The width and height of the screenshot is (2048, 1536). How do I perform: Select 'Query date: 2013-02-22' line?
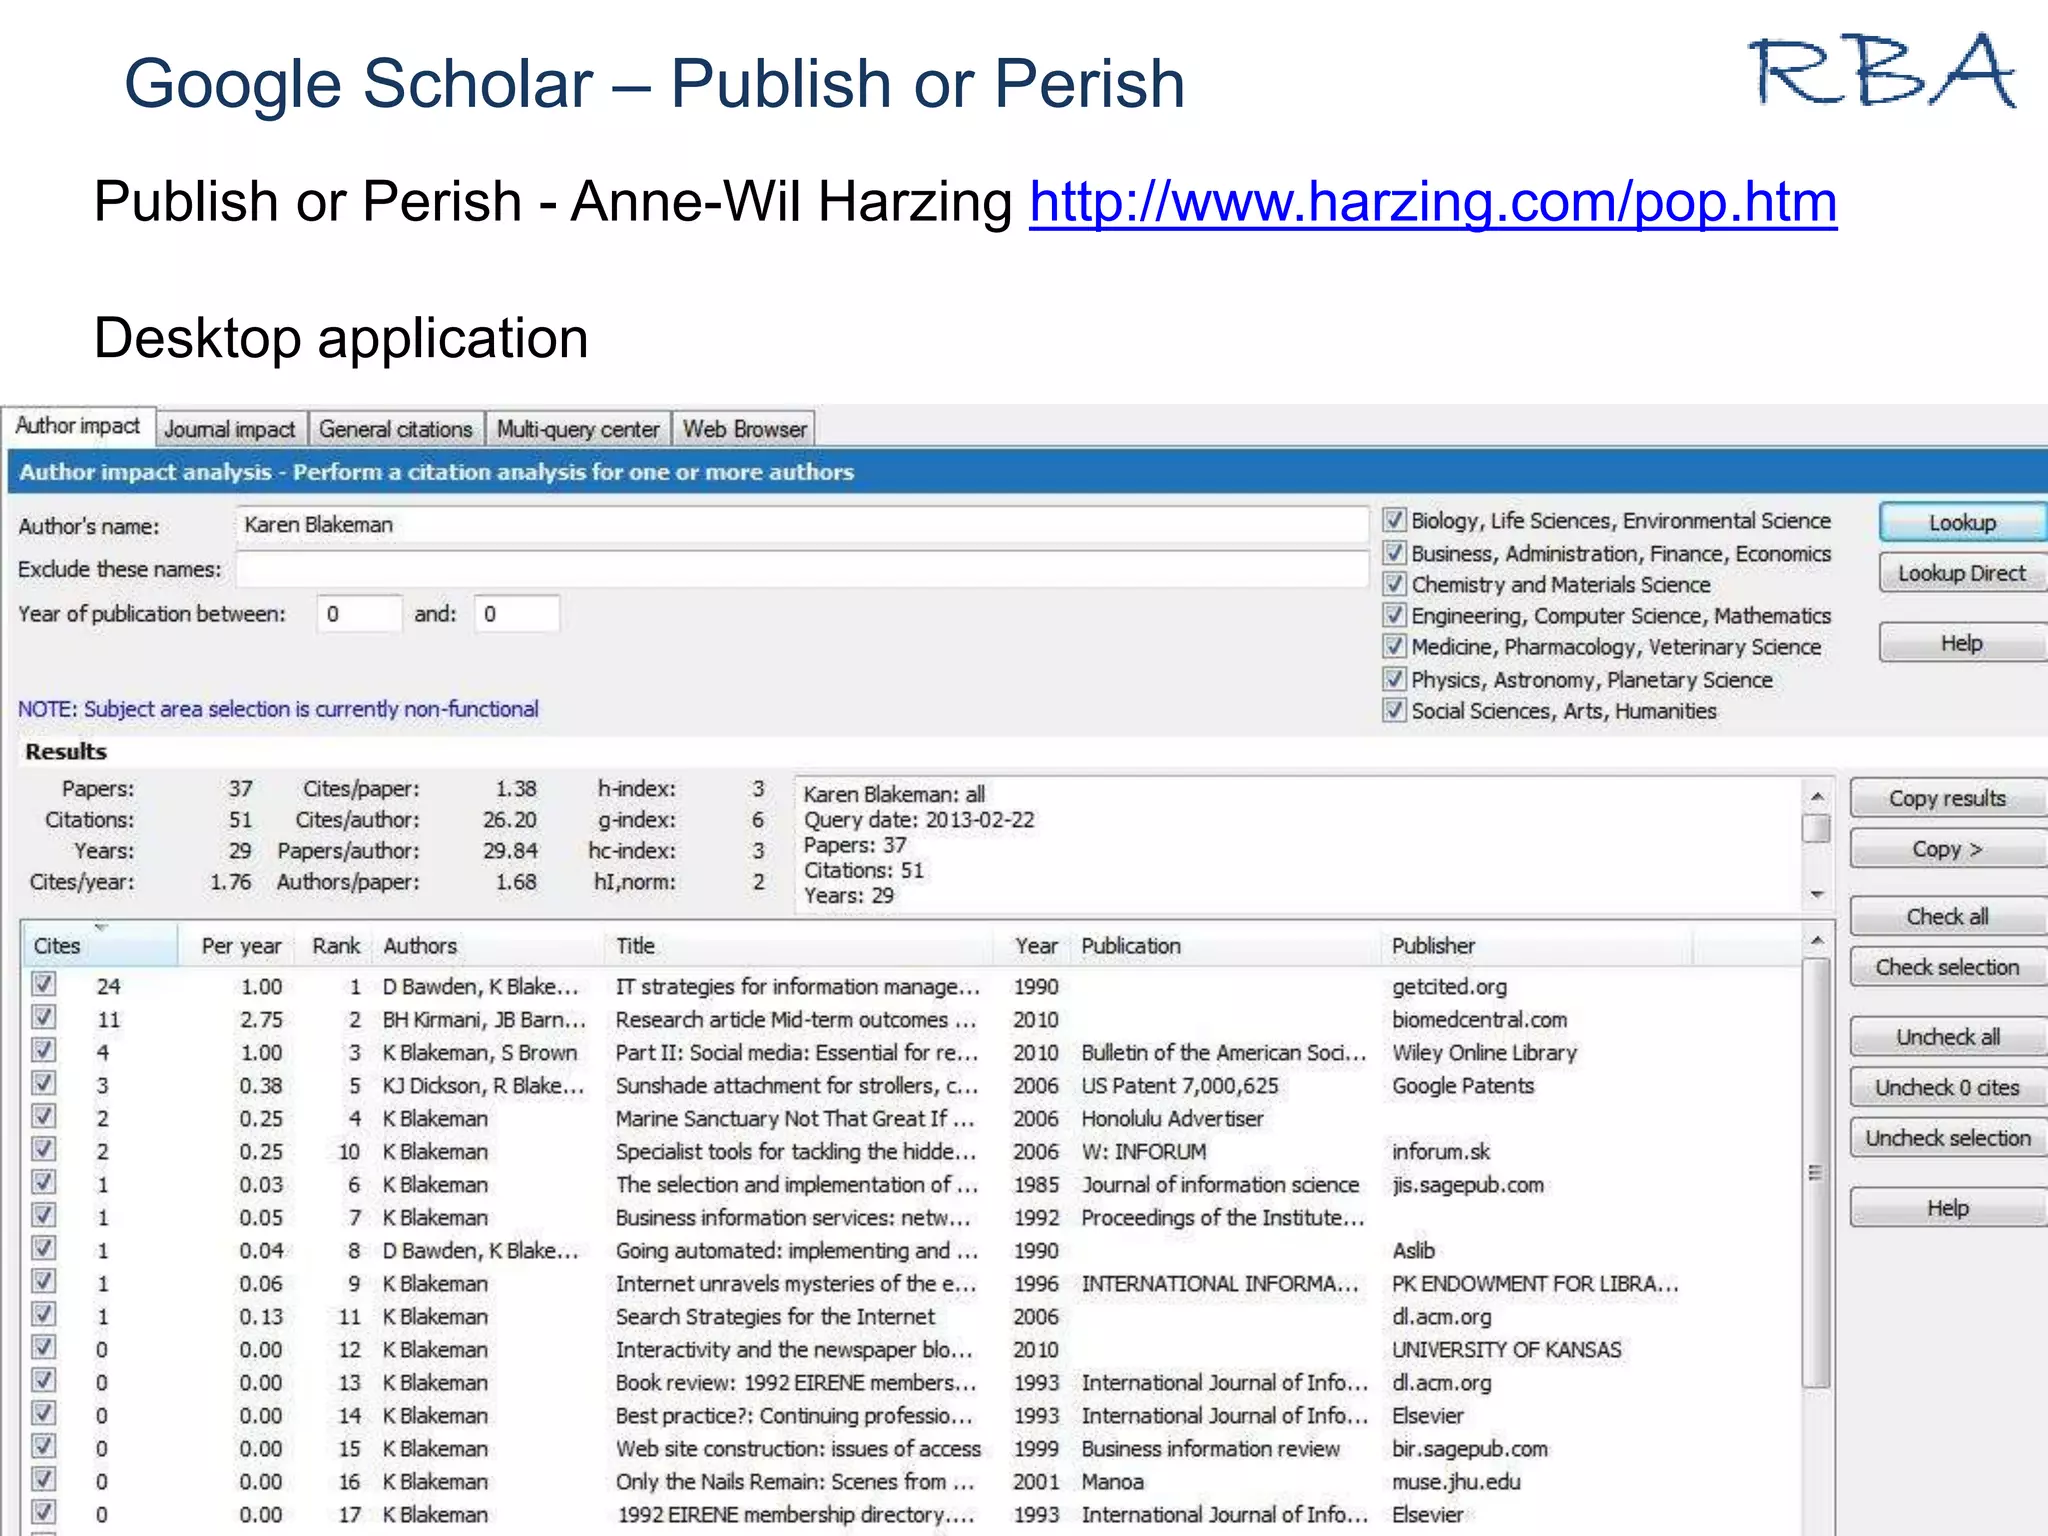click(919, 820)
